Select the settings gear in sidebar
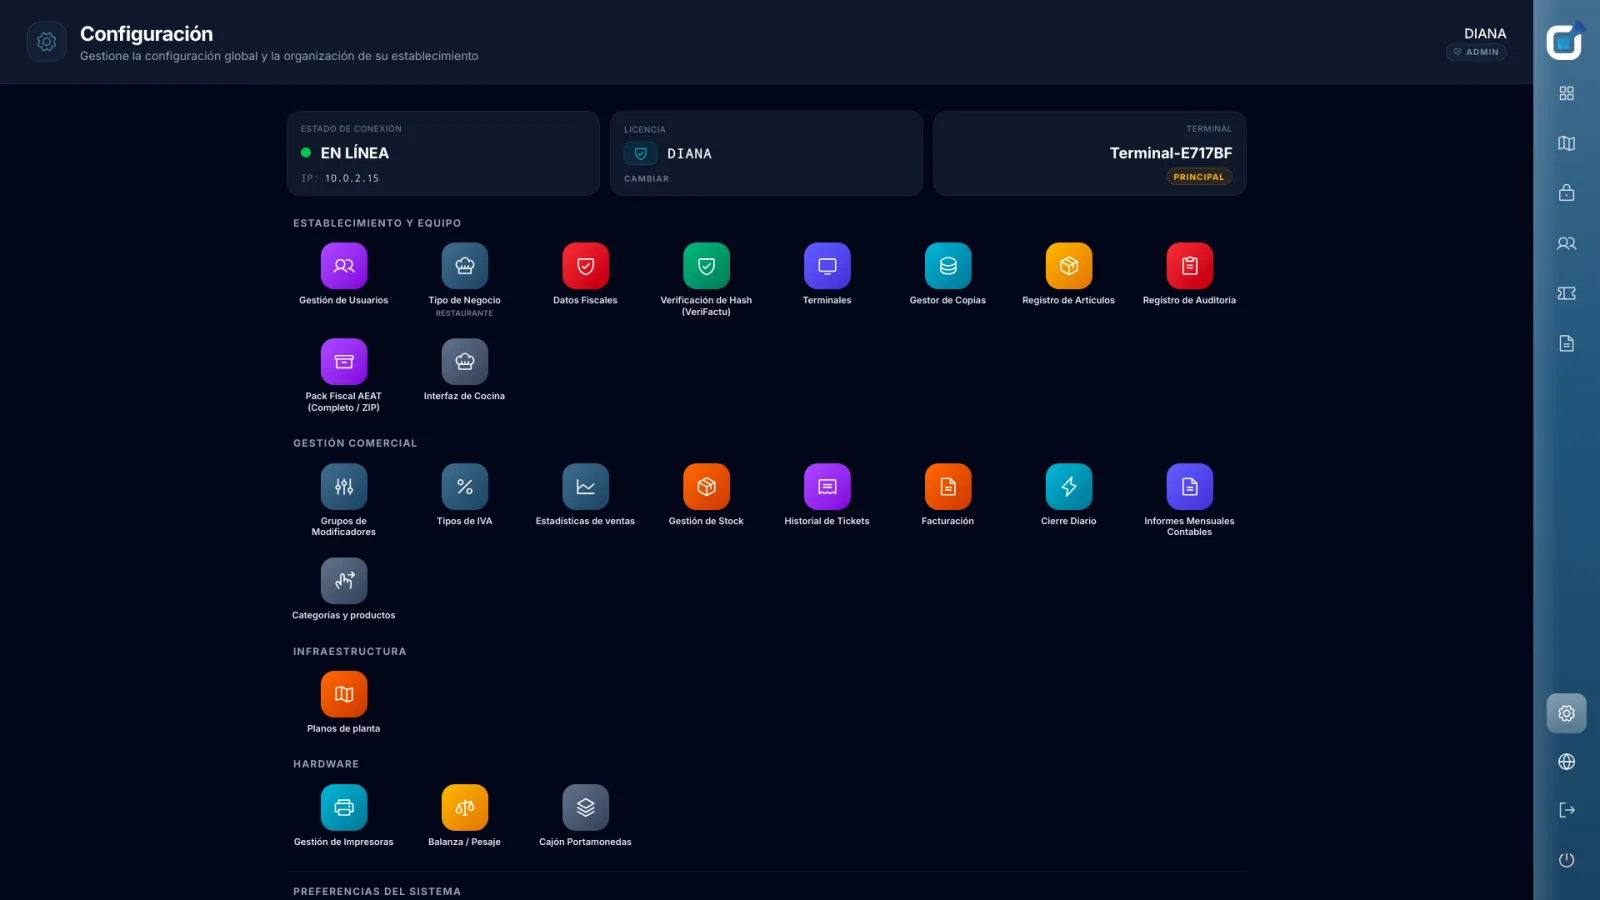Viewport: 1600px width, 900px height. pyautogui.click(x=1567, y=714)
